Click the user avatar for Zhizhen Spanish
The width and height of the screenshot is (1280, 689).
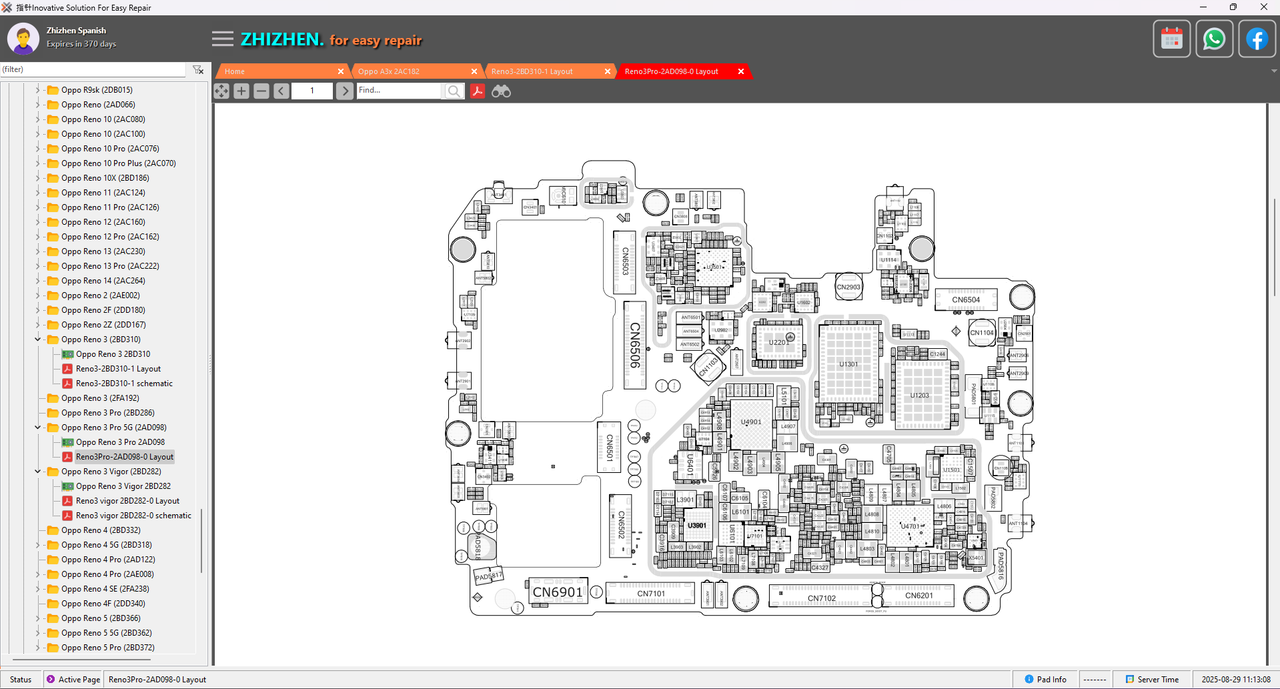(x=23, y=39)
